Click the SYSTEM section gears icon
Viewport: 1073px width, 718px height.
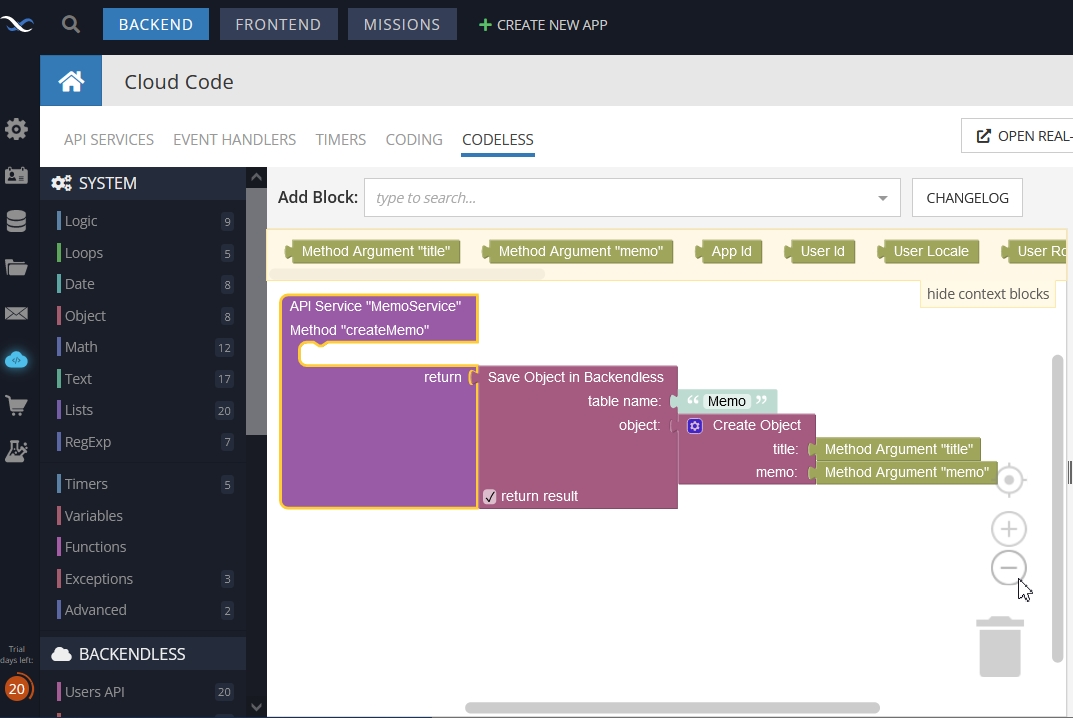(x=62, y=183)
